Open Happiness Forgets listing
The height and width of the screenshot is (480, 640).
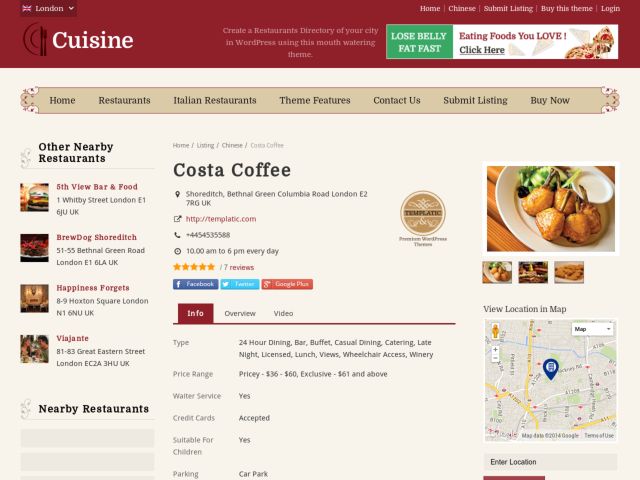click(93, 288)
